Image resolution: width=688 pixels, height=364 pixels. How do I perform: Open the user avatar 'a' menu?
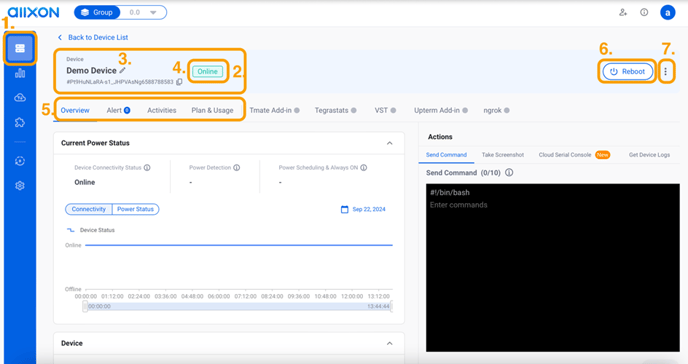[x=668, y=12]
